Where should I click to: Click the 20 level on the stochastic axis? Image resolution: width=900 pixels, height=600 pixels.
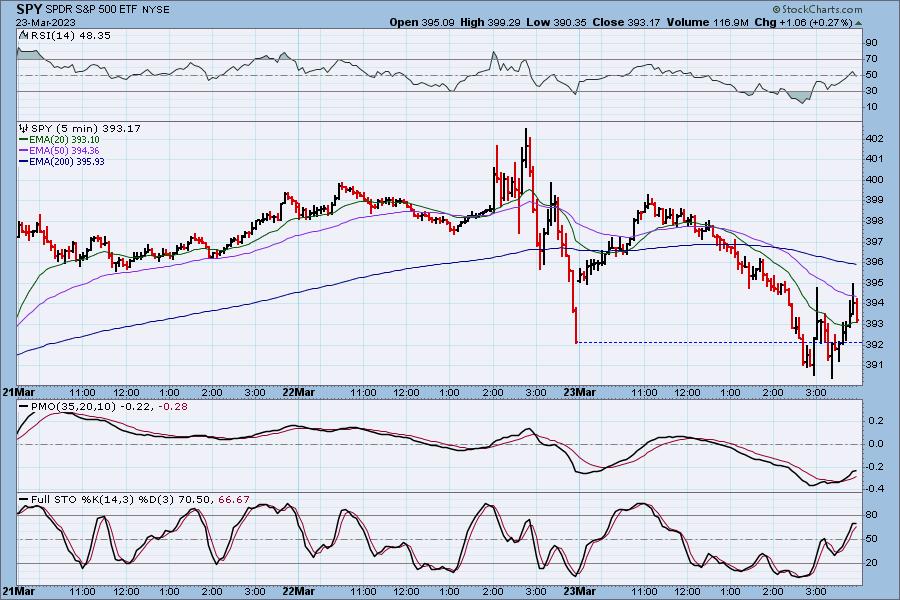tap(871, 563)
